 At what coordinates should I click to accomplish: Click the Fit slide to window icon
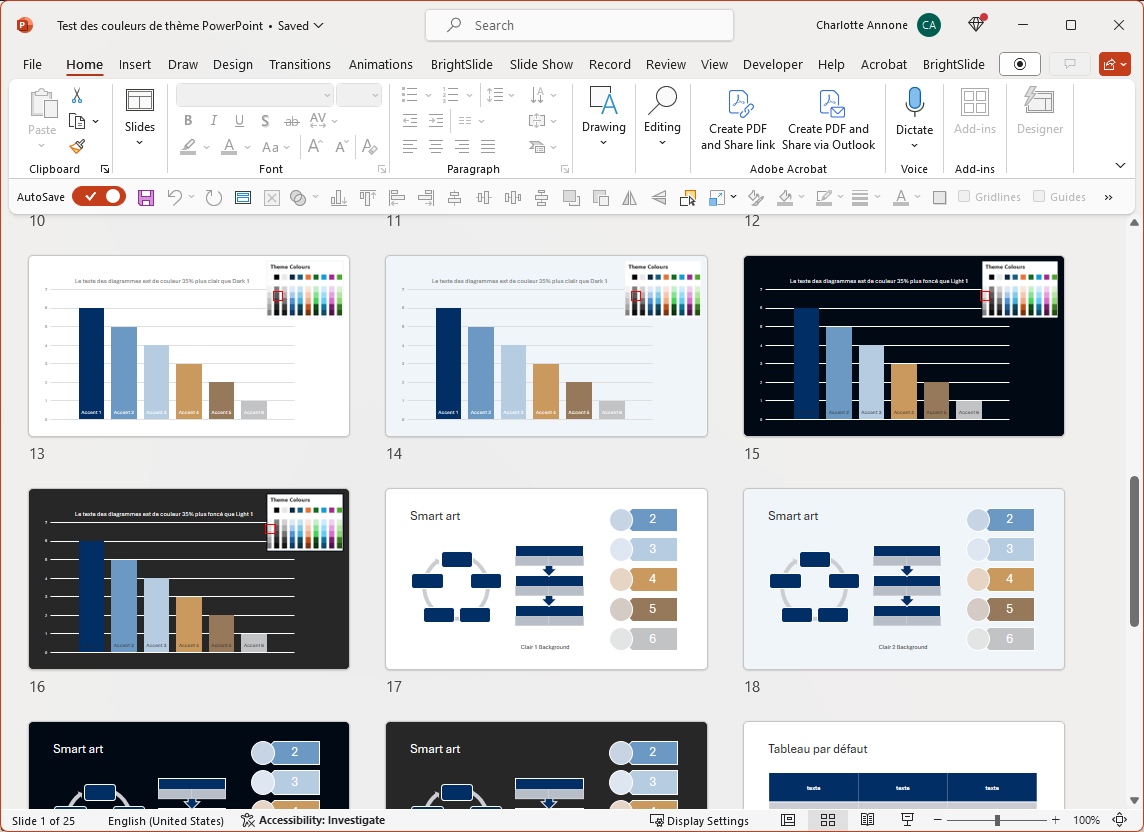point(1121,820)
